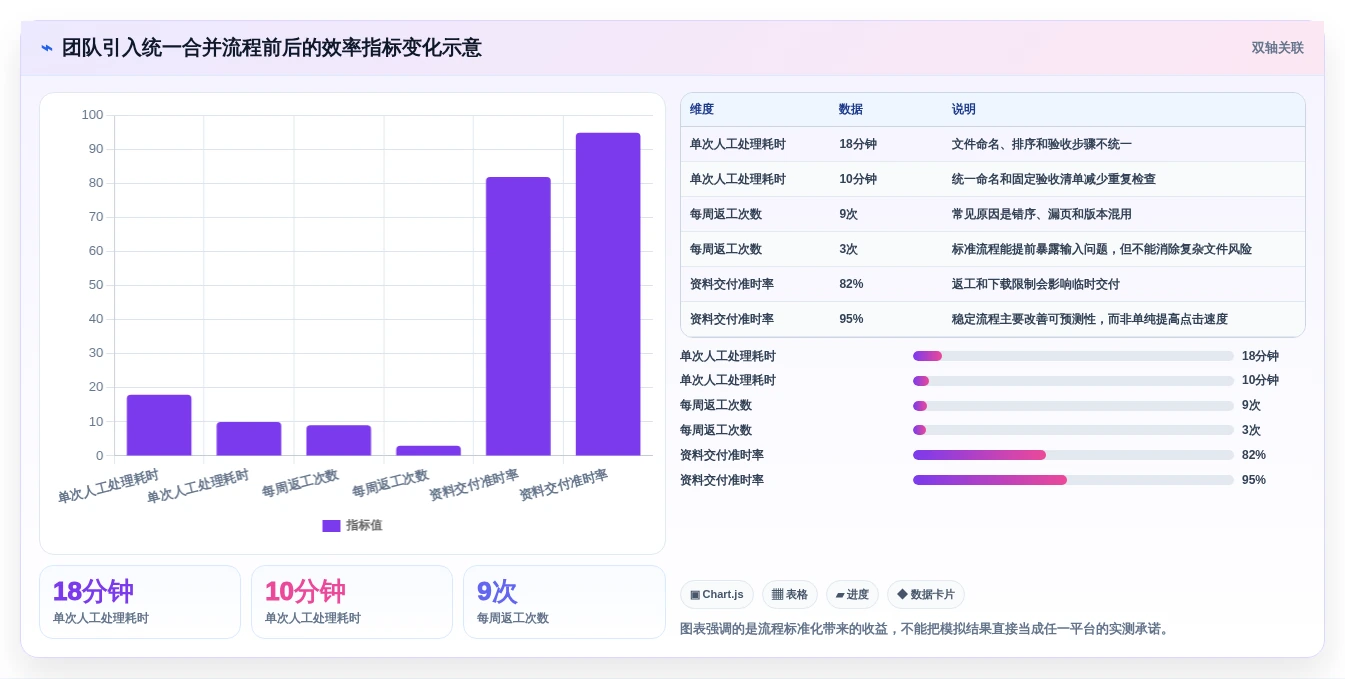Click the 9次 cell in the table
The image size is (1345, 679).
pyautogui.click(x=848, y=215)
